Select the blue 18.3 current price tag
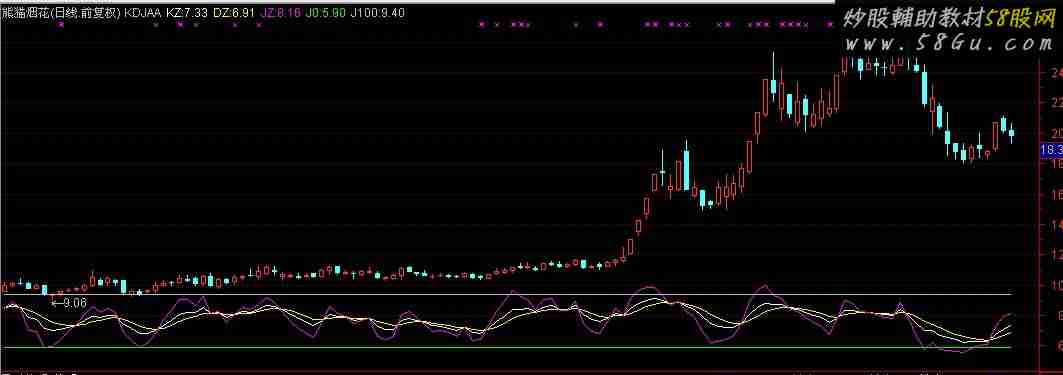 tap(1050, 150)
